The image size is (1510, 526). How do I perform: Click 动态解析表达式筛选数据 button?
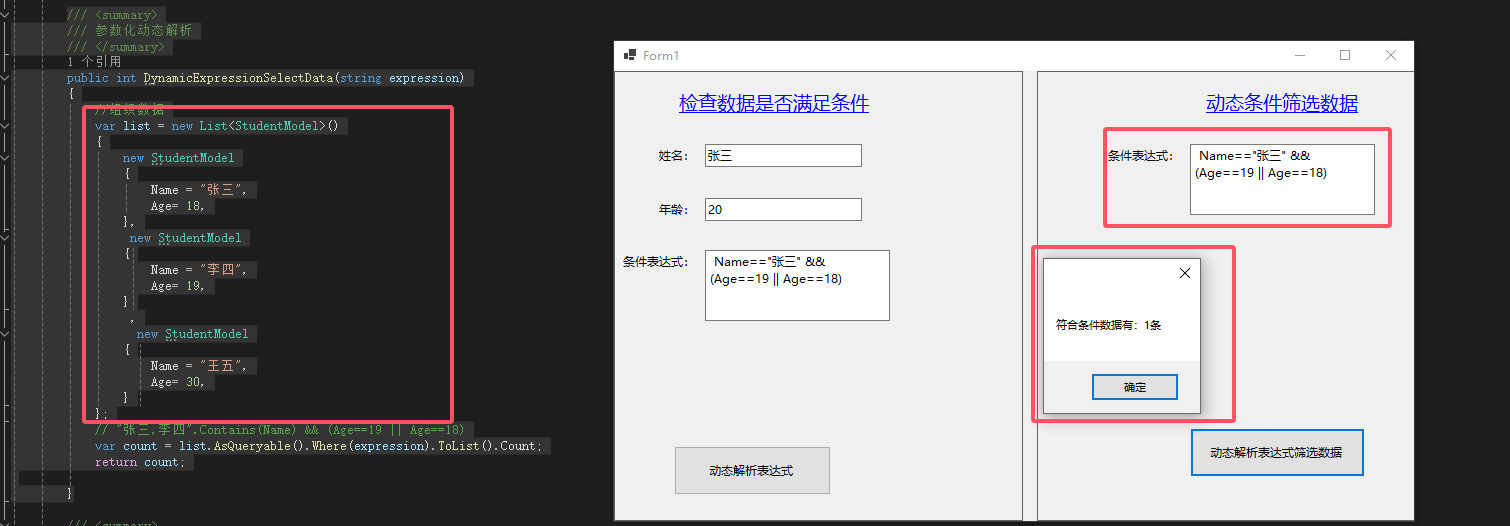1277,452
